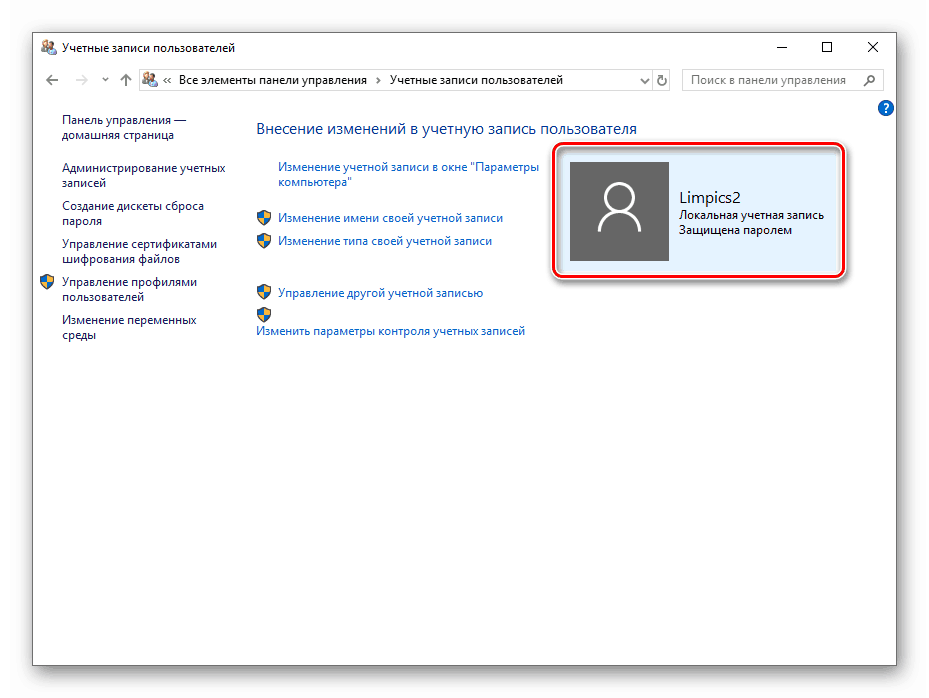This screenshot has height=698, width=929.
Task: Close the user accounts window
Action: pos(873,47)
